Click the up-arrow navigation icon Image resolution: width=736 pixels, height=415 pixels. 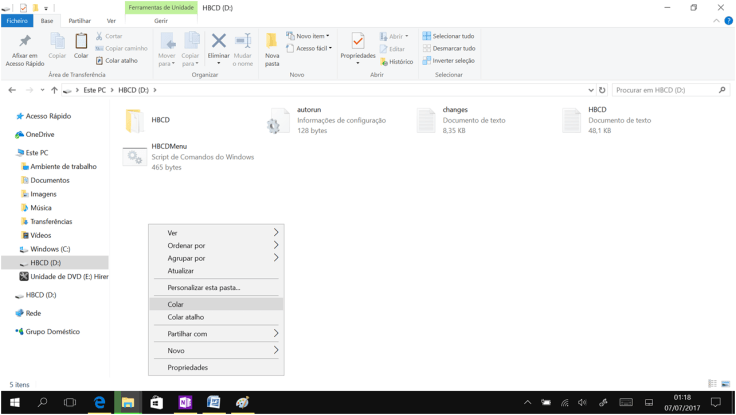point(54,90)
